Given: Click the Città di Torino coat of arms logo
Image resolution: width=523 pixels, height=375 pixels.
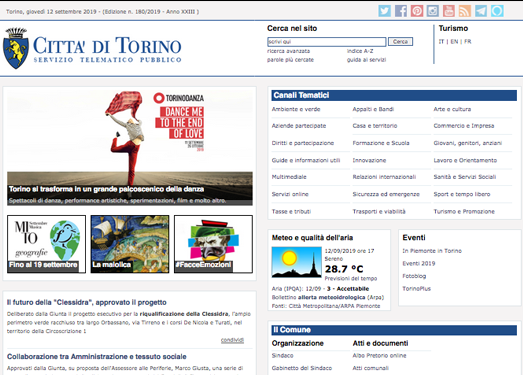Looking at the screenshot, I should coord(15,48).
